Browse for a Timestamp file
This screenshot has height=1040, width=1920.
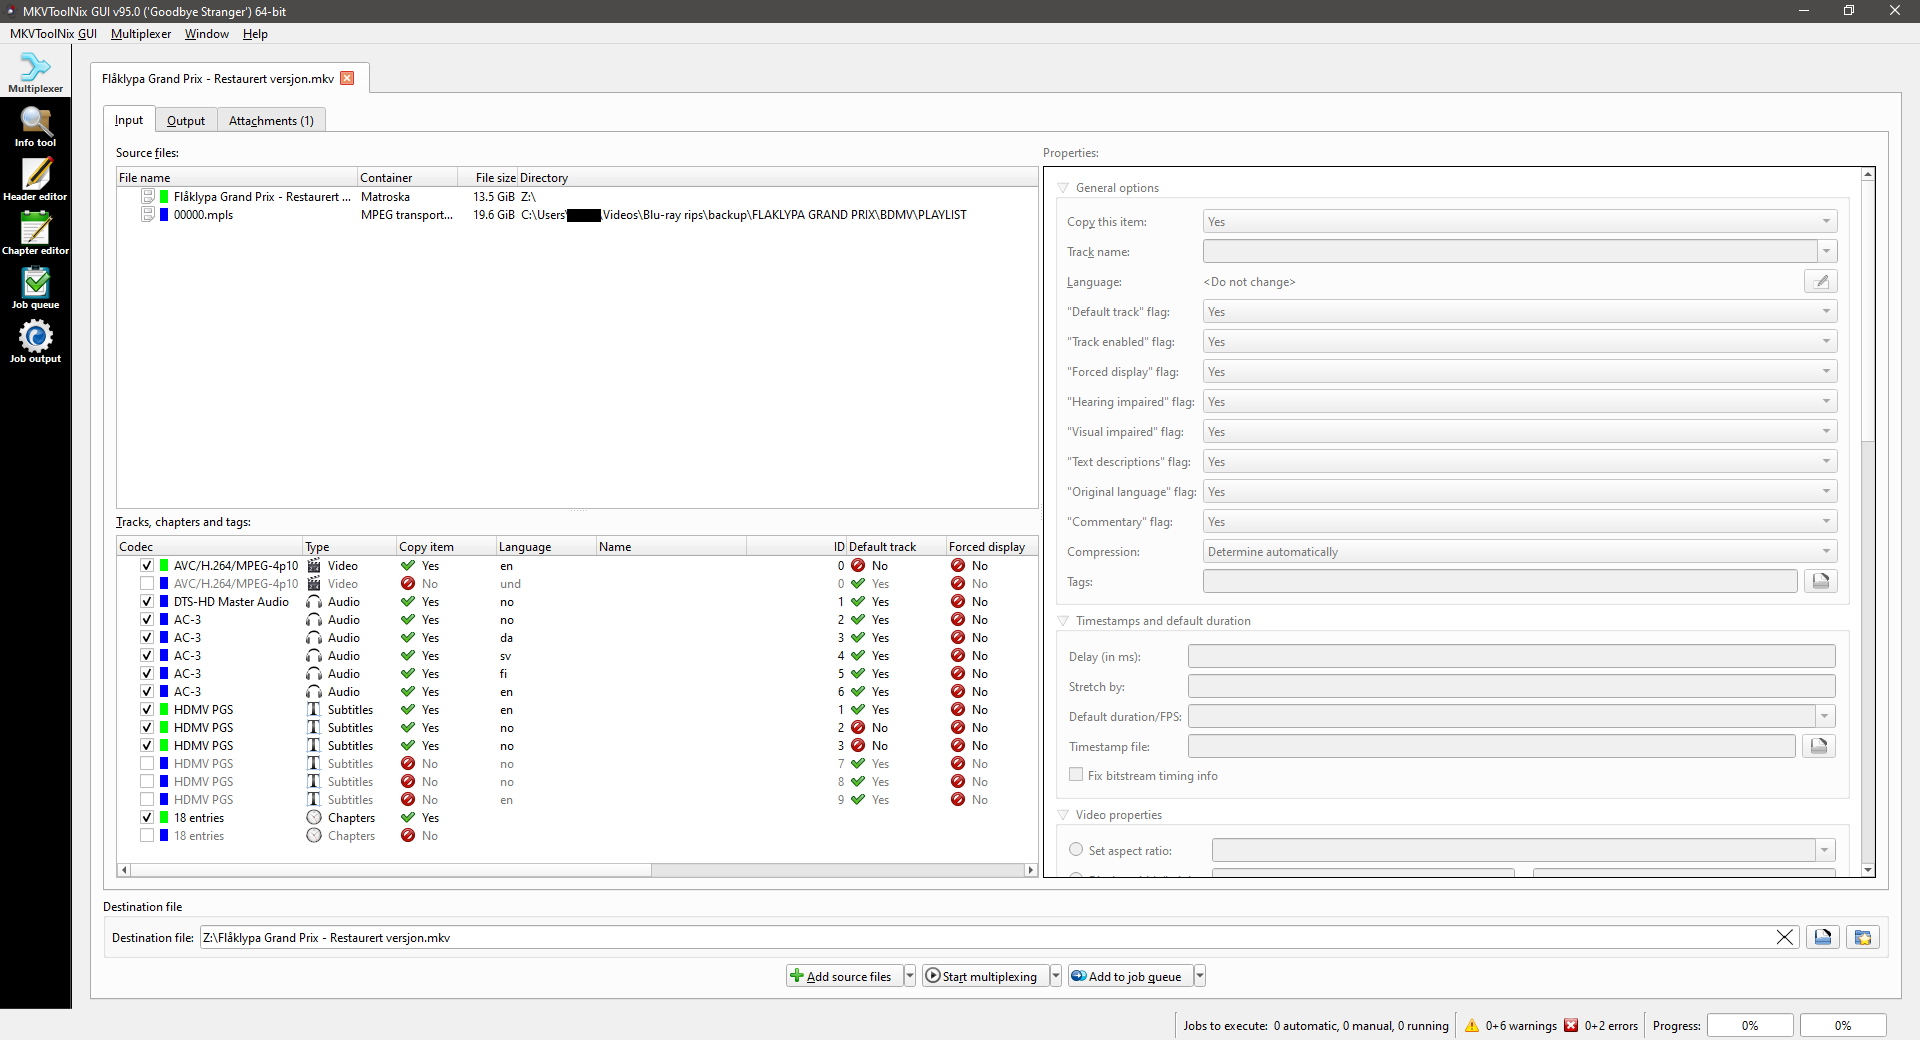pos(1819,746)
